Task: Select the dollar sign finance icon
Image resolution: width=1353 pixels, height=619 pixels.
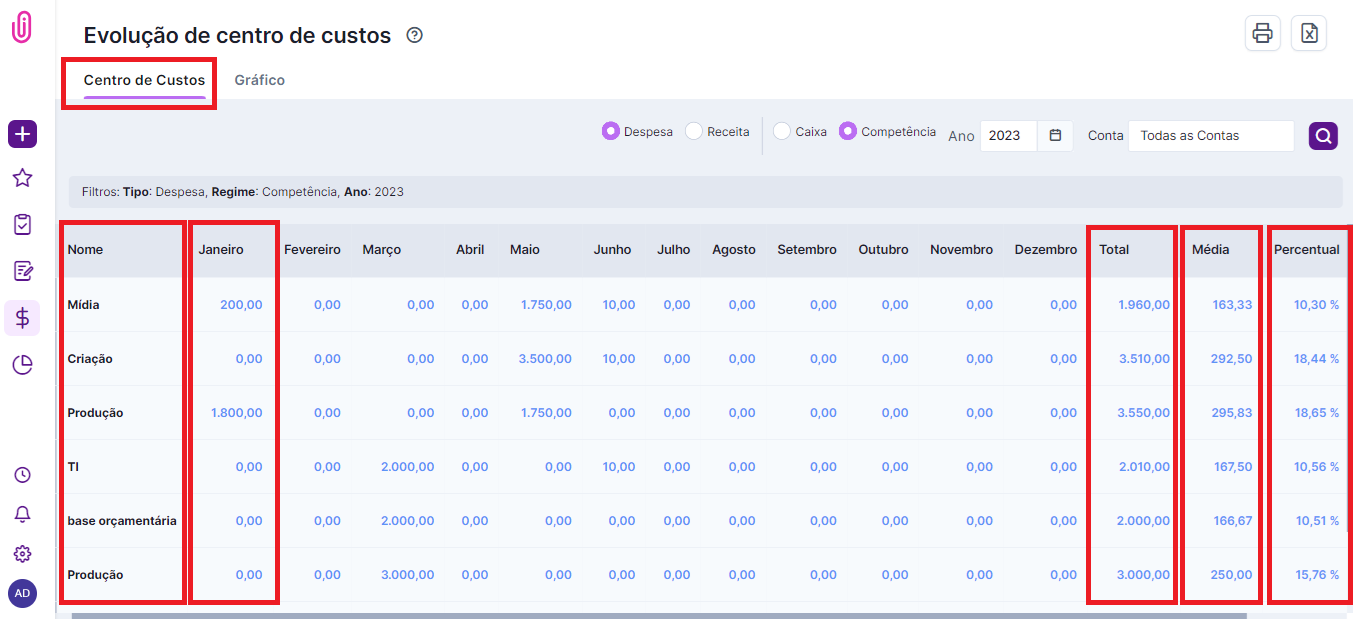Action: coord(22,318)
